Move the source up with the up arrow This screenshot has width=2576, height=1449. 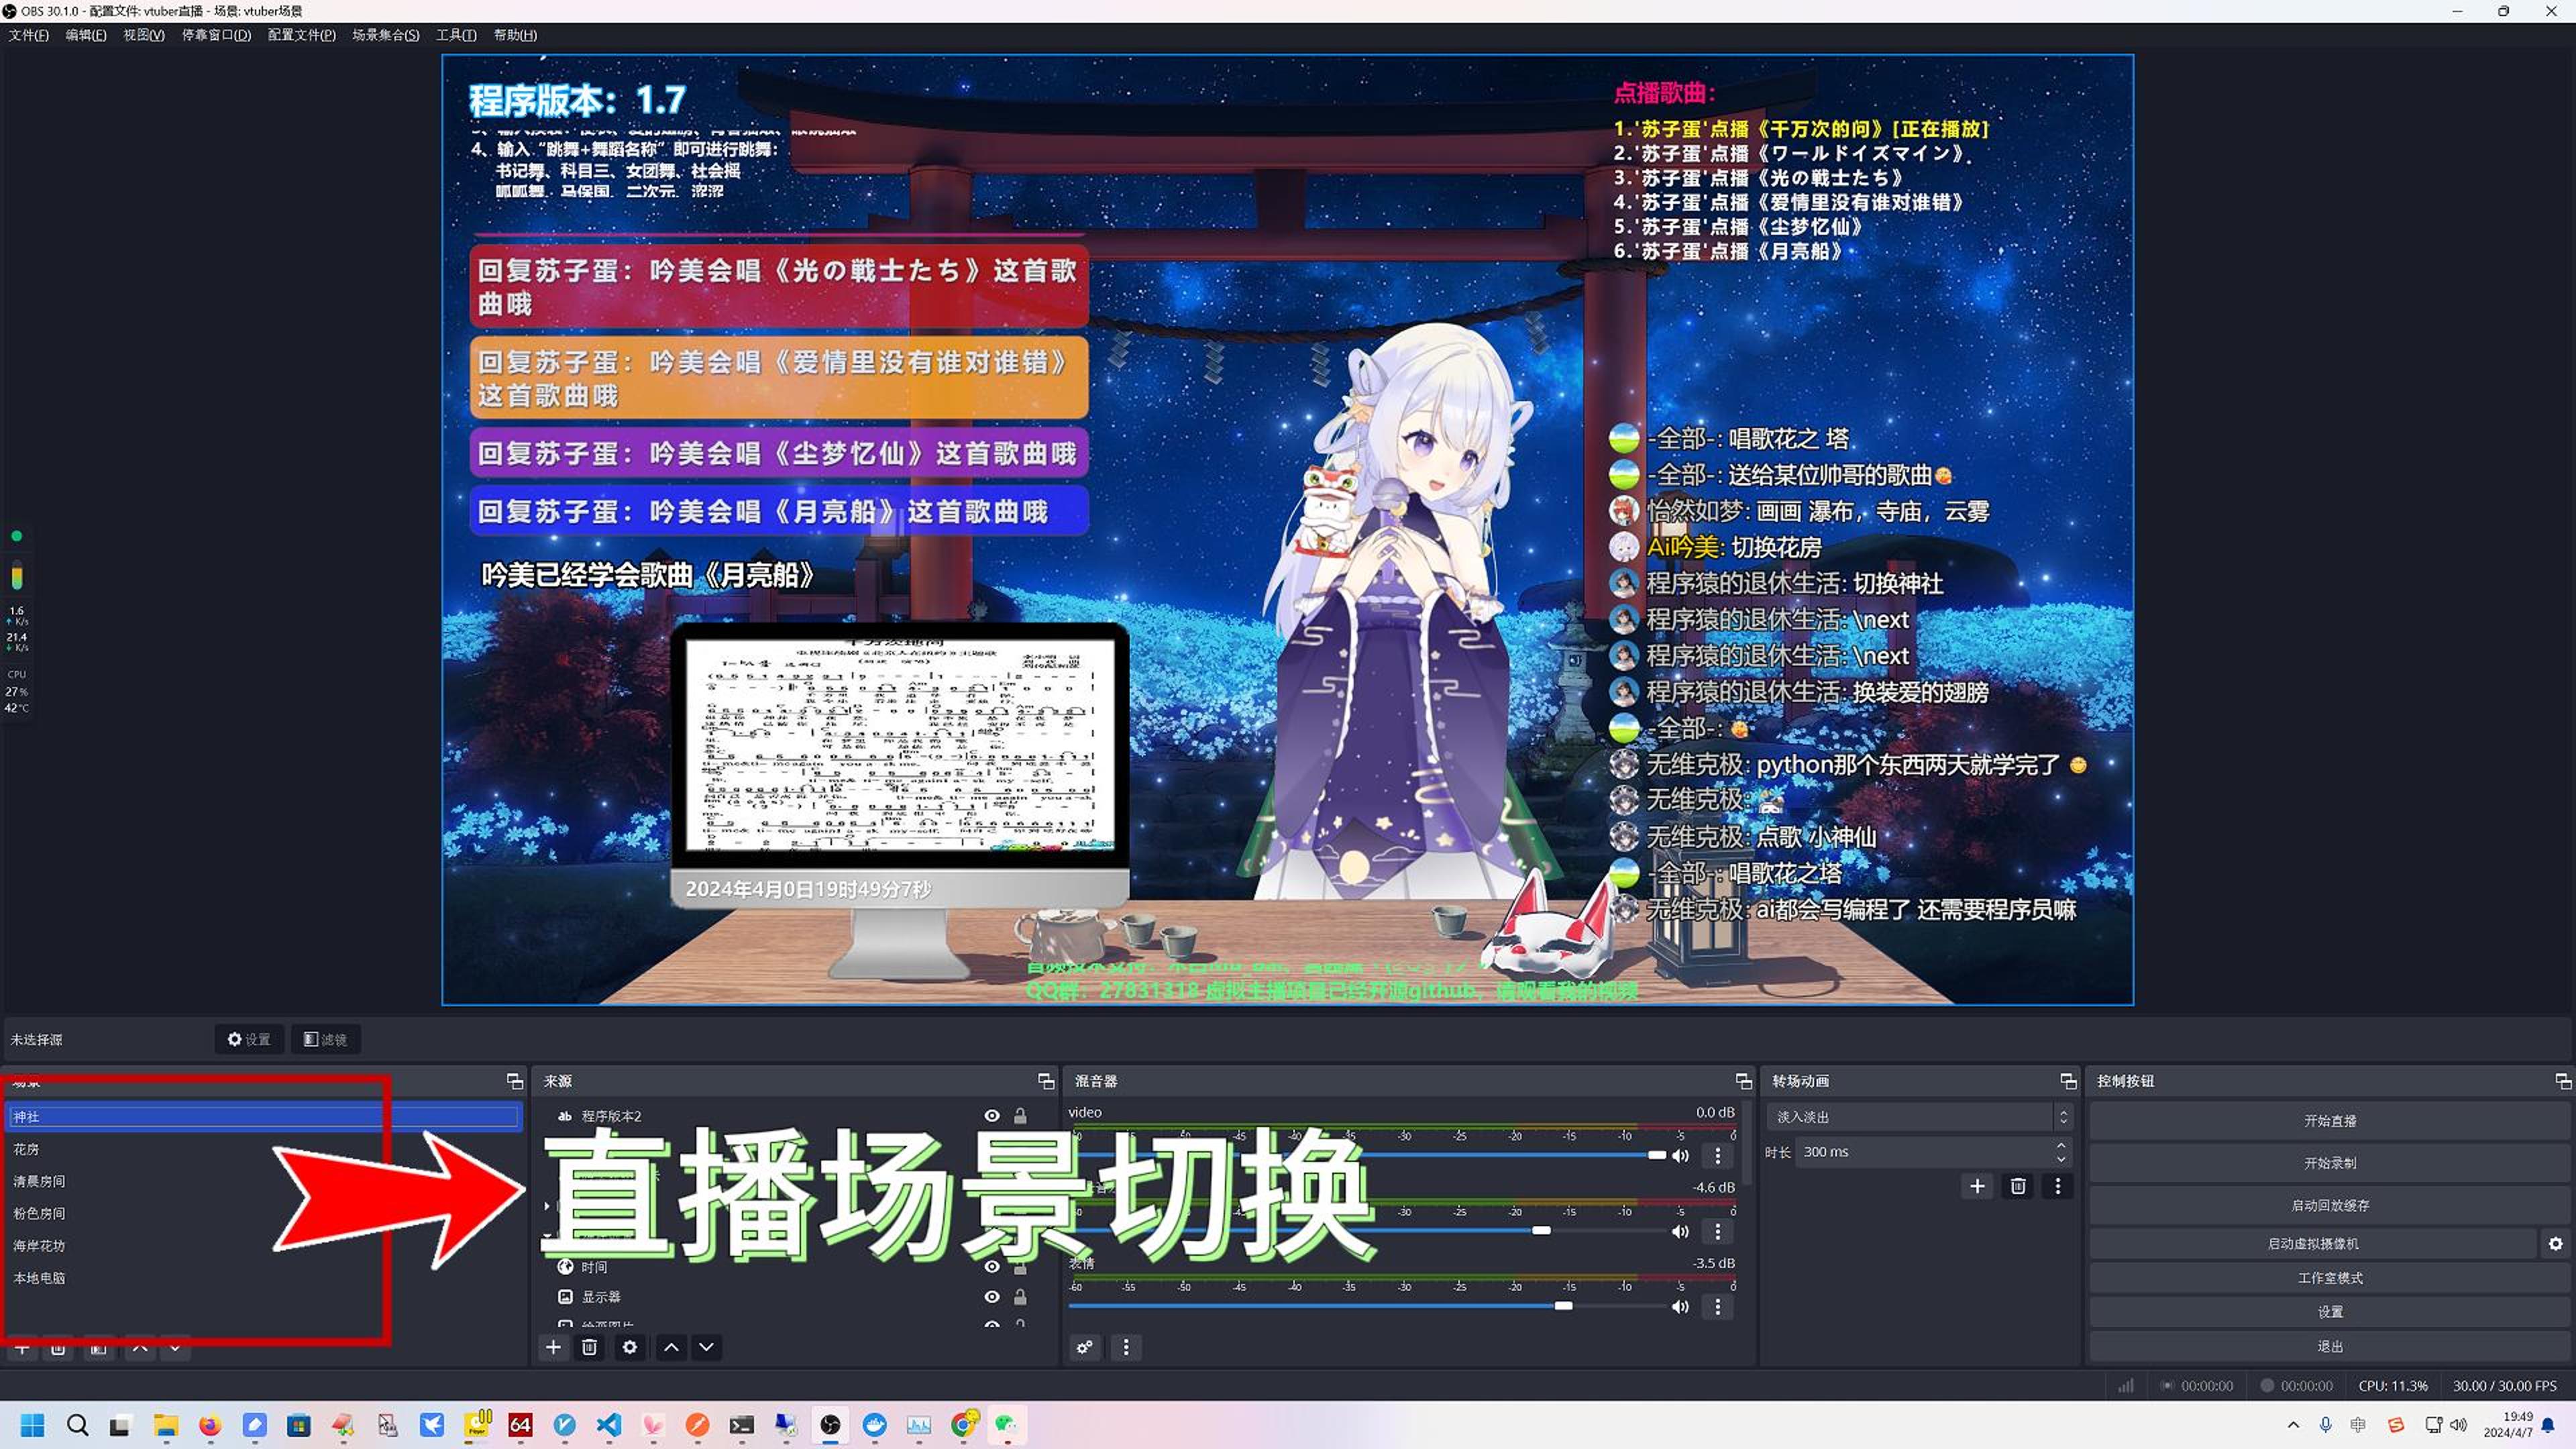pos(671,1347)
